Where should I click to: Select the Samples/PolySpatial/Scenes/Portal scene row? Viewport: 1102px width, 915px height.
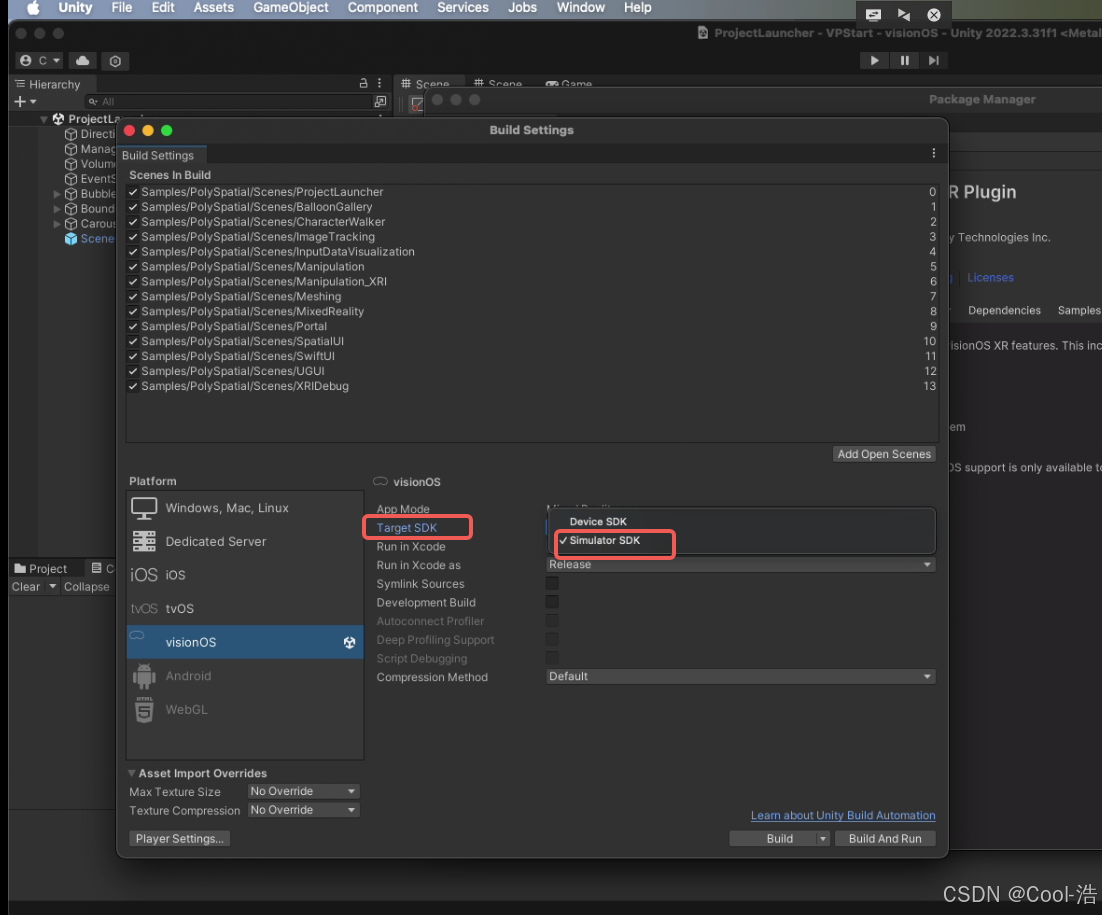(532, 326)
